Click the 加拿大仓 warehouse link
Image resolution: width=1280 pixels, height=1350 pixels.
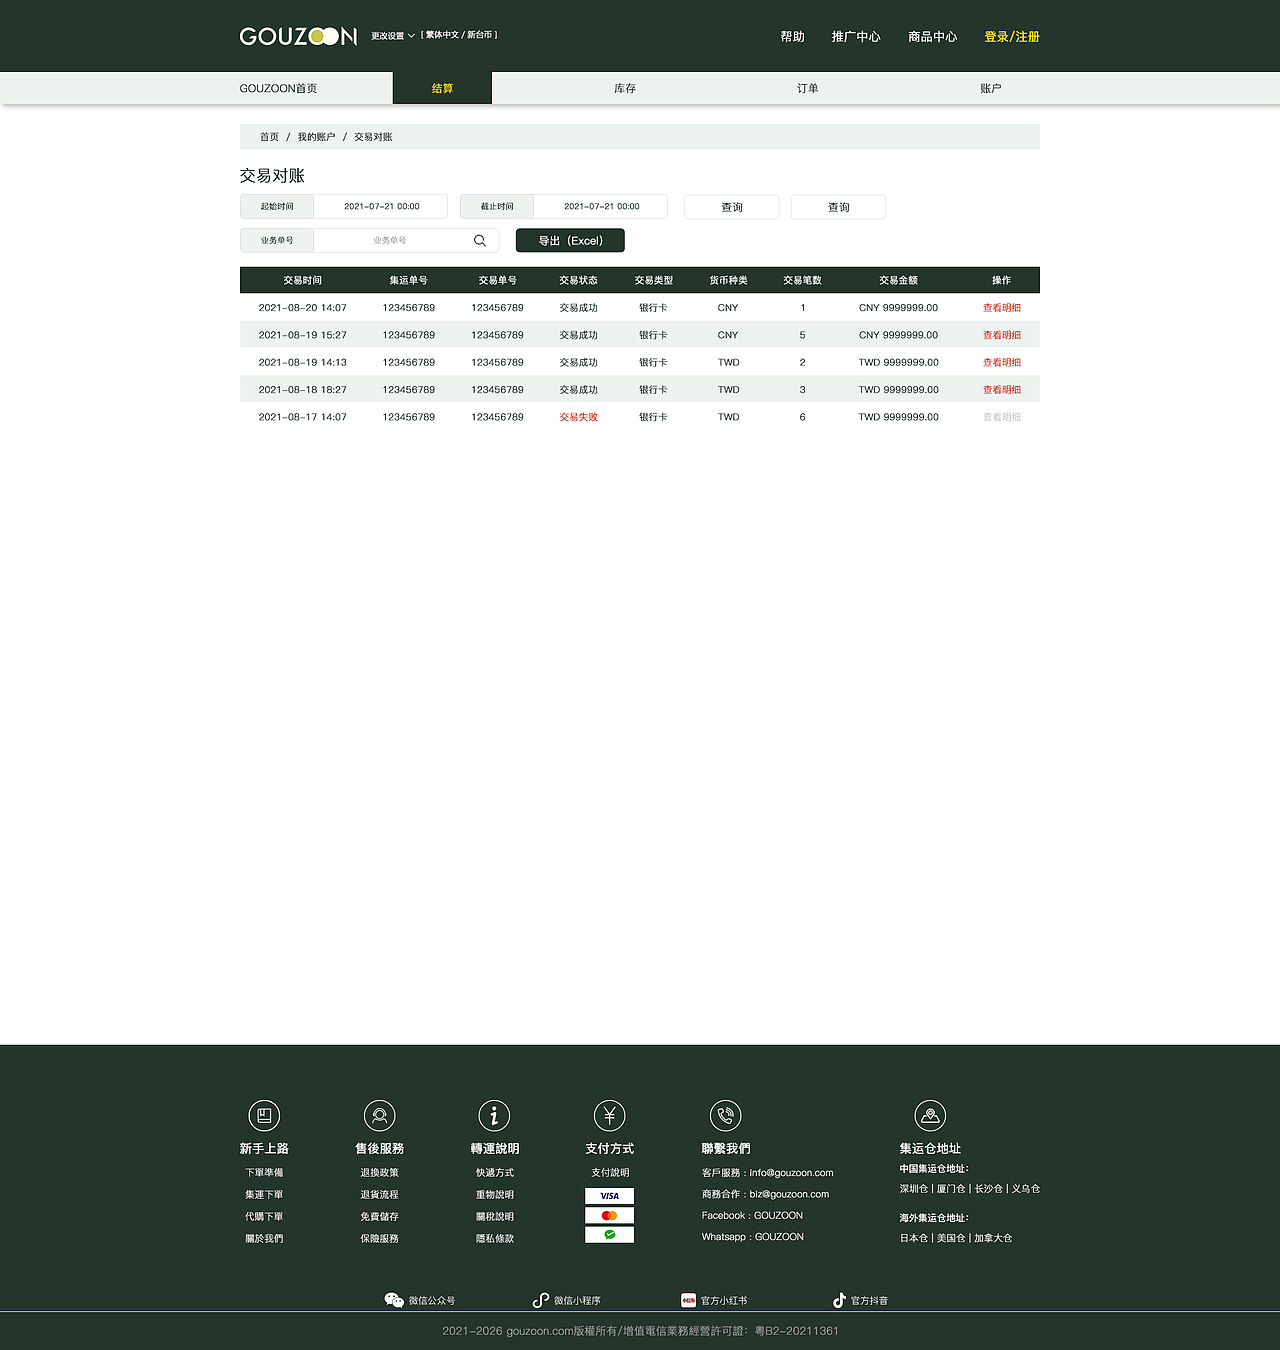[x=993, y=1238]
